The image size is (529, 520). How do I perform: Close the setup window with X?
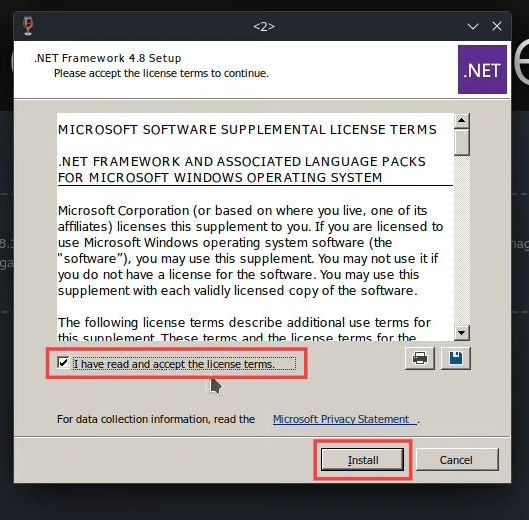click(497, 26)
